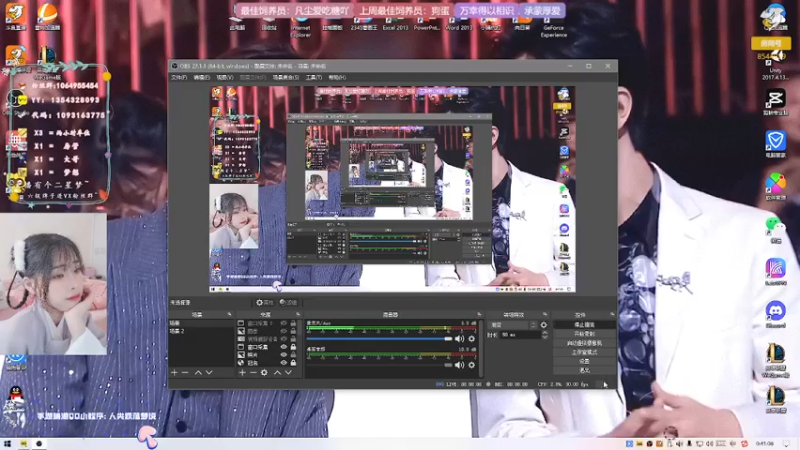Add a new scene with plus icon
This screenshot has height=450, width=800.
pyautogui.click(x=174, y=372)
